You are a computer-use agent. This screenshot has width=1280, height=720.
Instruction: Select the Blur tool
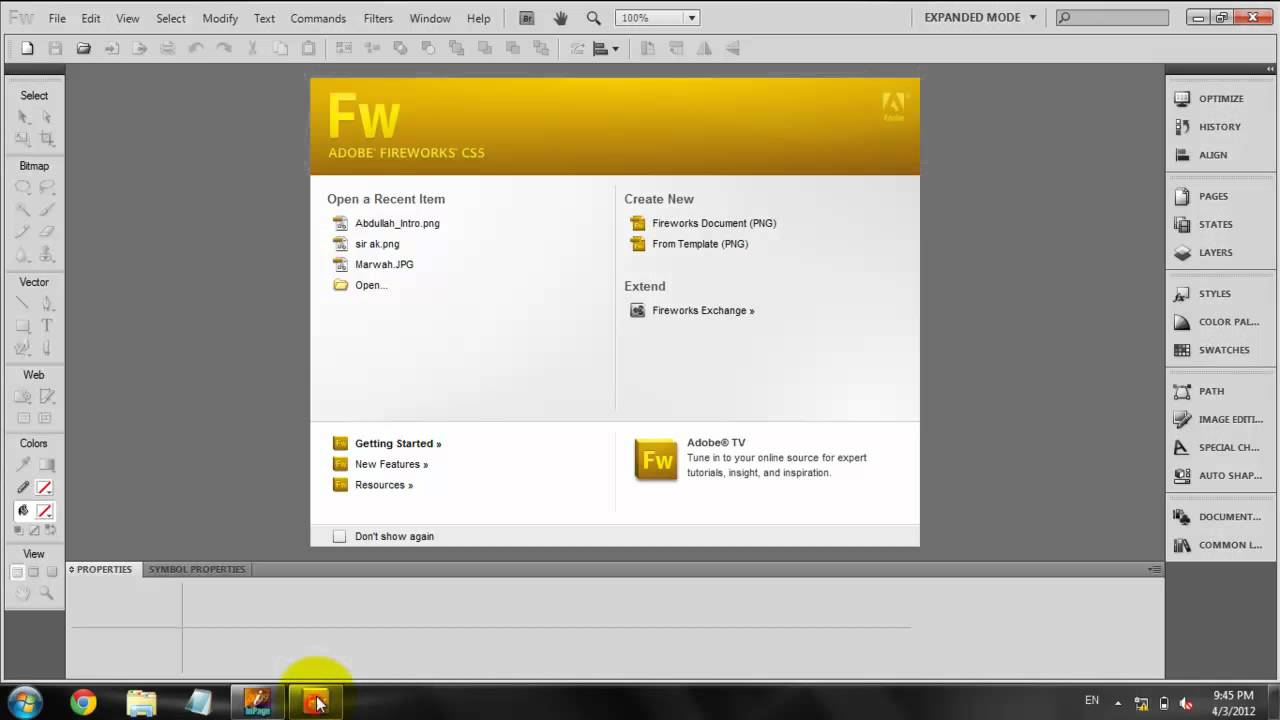23,255
